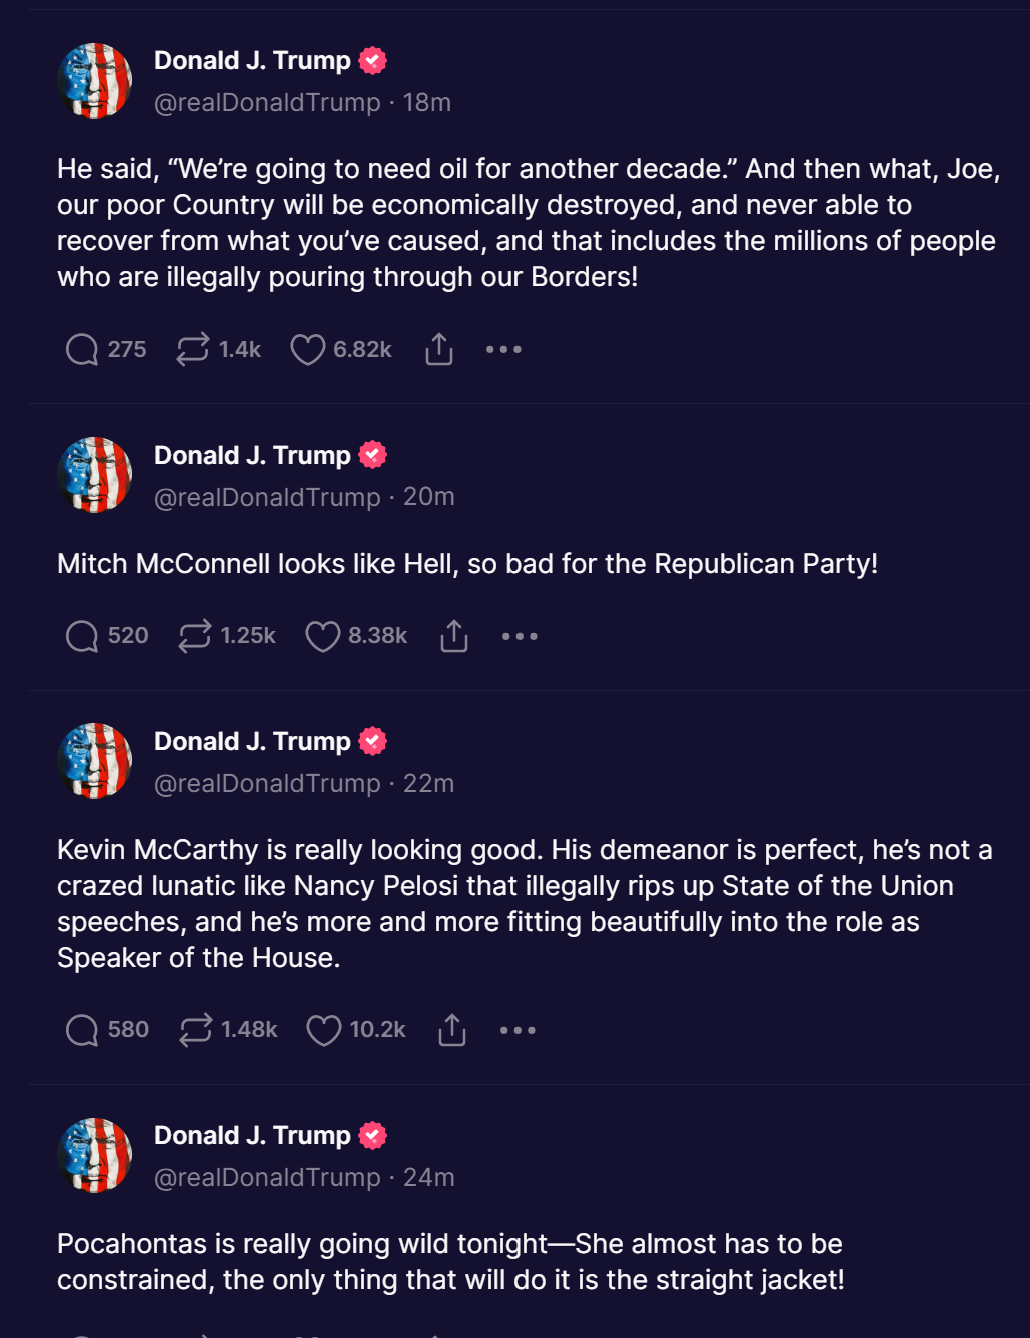Open @realDonaldTrump handle on 22m post

click(x=267, y=784)
